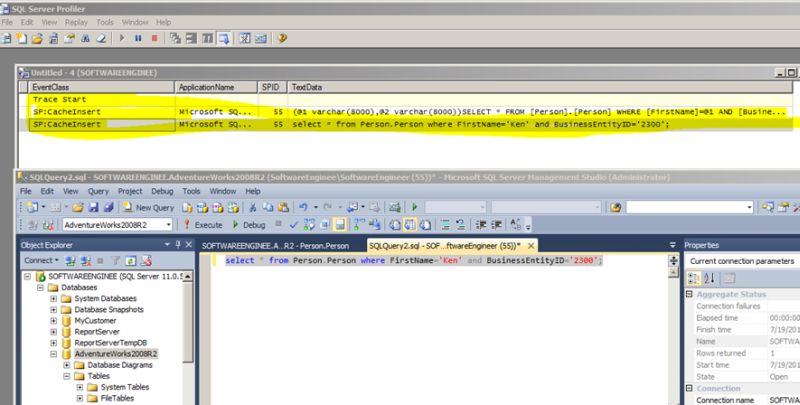
Task: Click the Alphabetical sort icon in Properties
Action: point(709,278)
